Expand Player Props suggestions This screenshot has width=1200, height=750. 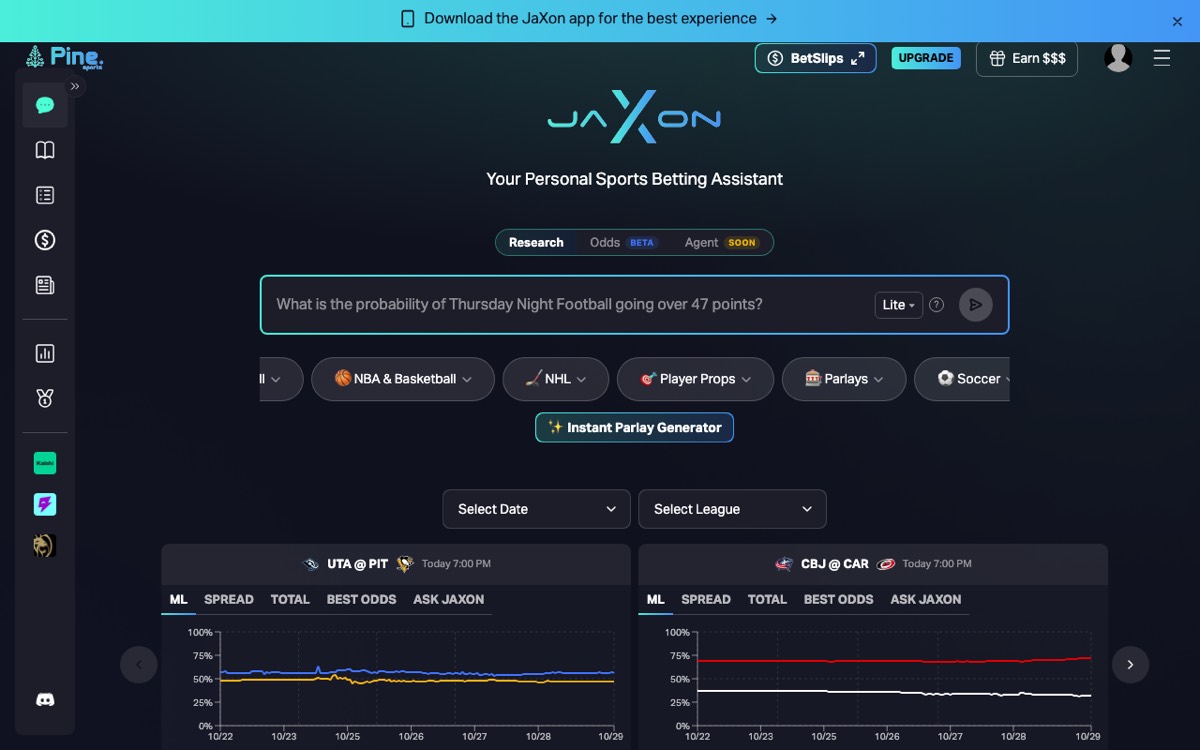click(696, 379)
